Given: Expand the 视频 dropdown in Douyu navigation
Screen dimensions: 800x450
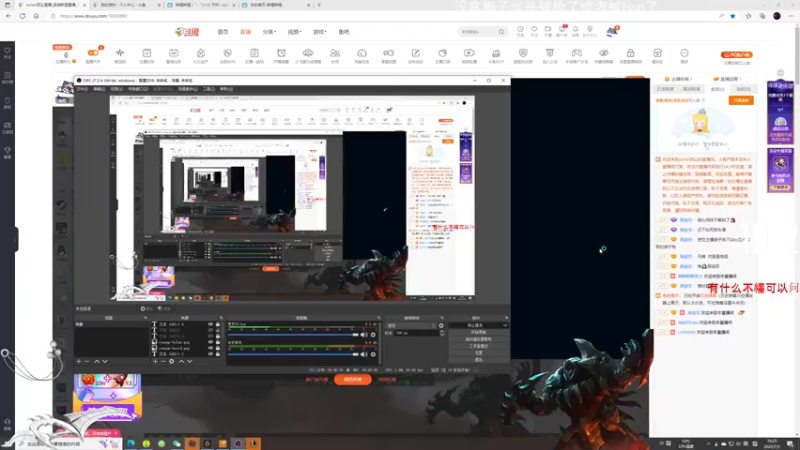Looking at the screenshot, I should [x=294, y=32].
